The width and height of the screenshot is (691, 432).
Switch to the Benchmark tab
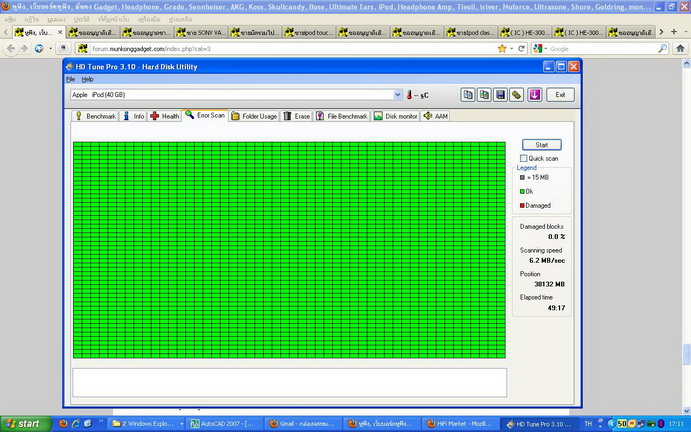[x=96, y=116]
